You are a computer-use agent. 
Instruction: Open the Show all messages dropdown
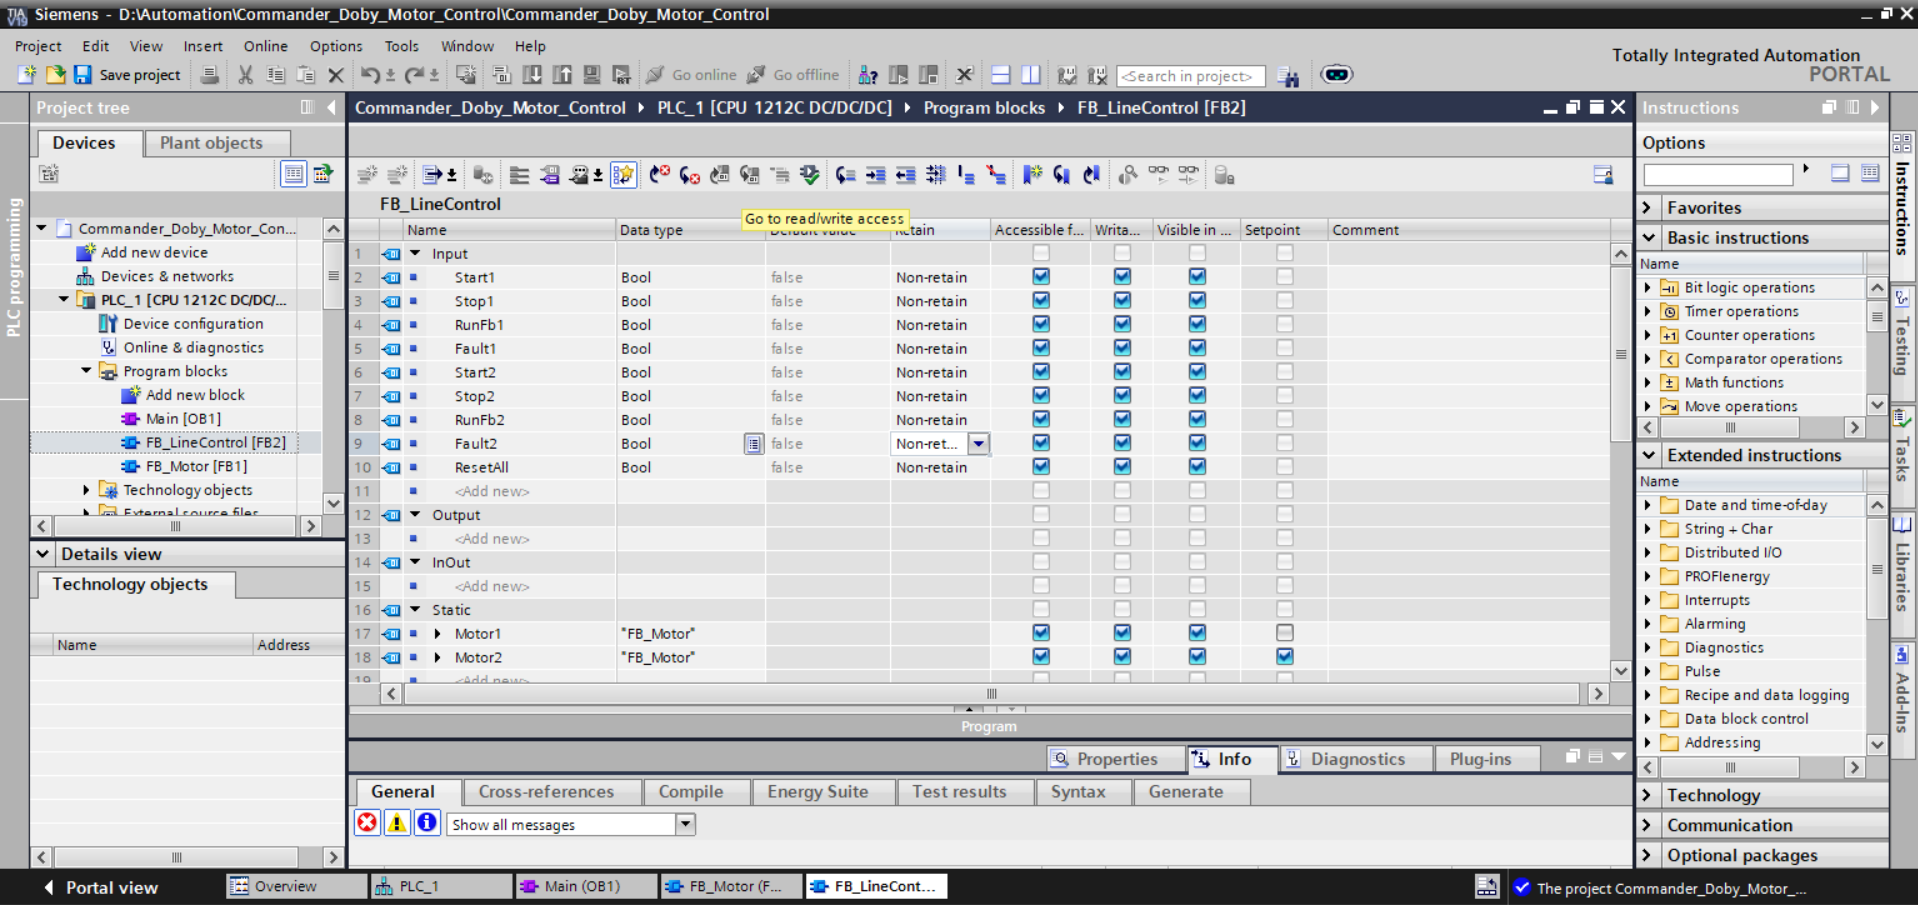click(x=685, y=825)
